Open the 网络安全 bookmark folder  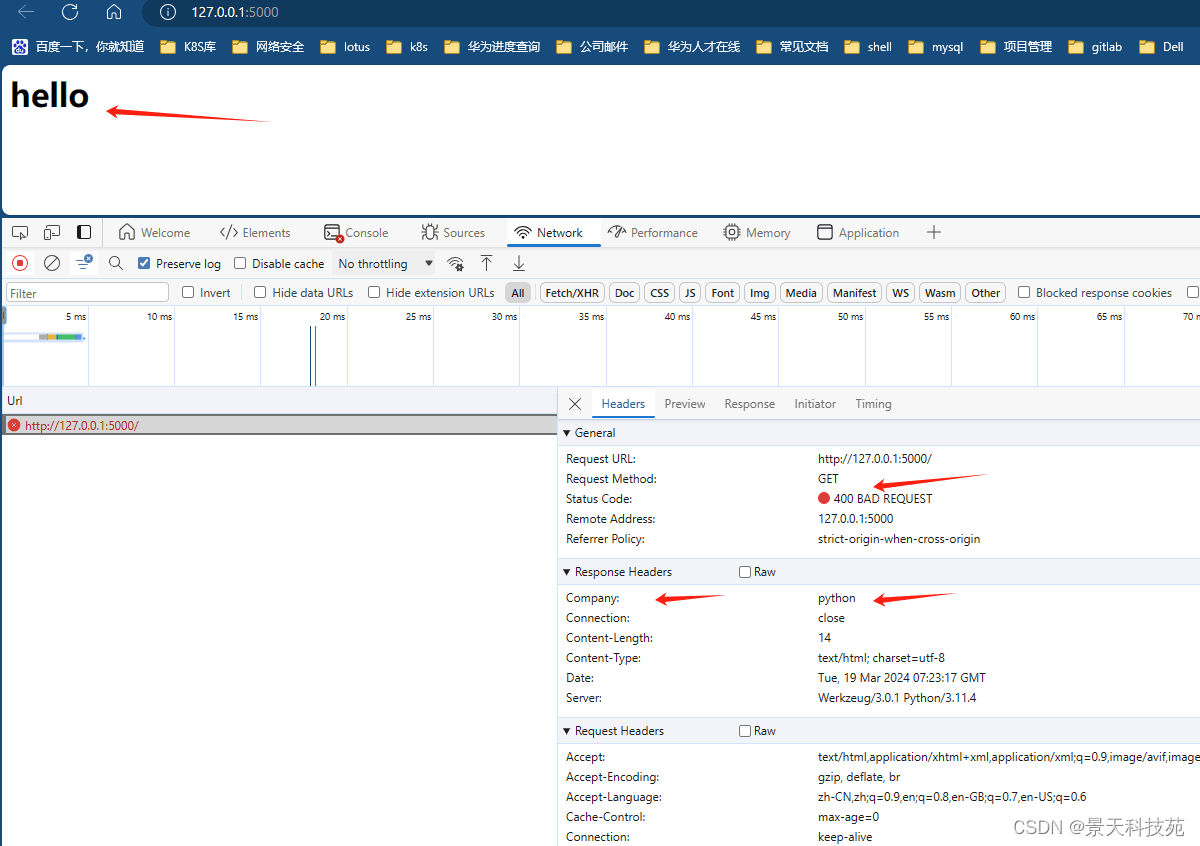point(268,46)
